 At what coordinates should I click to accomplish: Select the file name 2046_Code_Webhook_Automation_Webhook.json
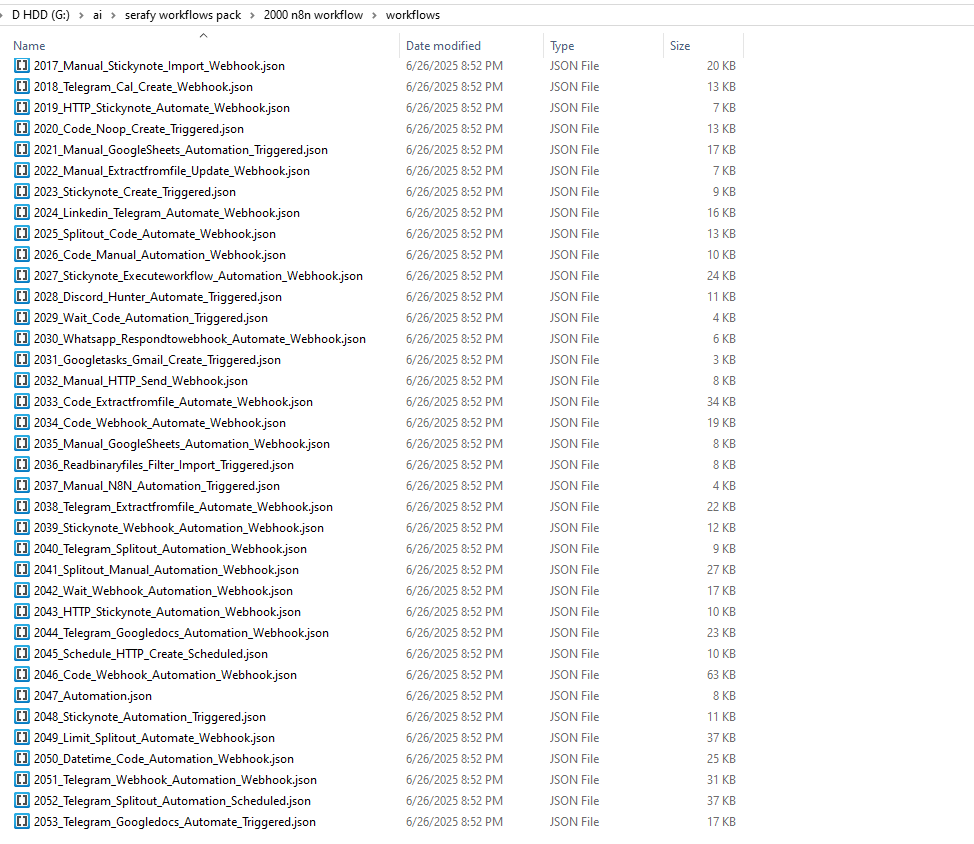click(165, 675)
